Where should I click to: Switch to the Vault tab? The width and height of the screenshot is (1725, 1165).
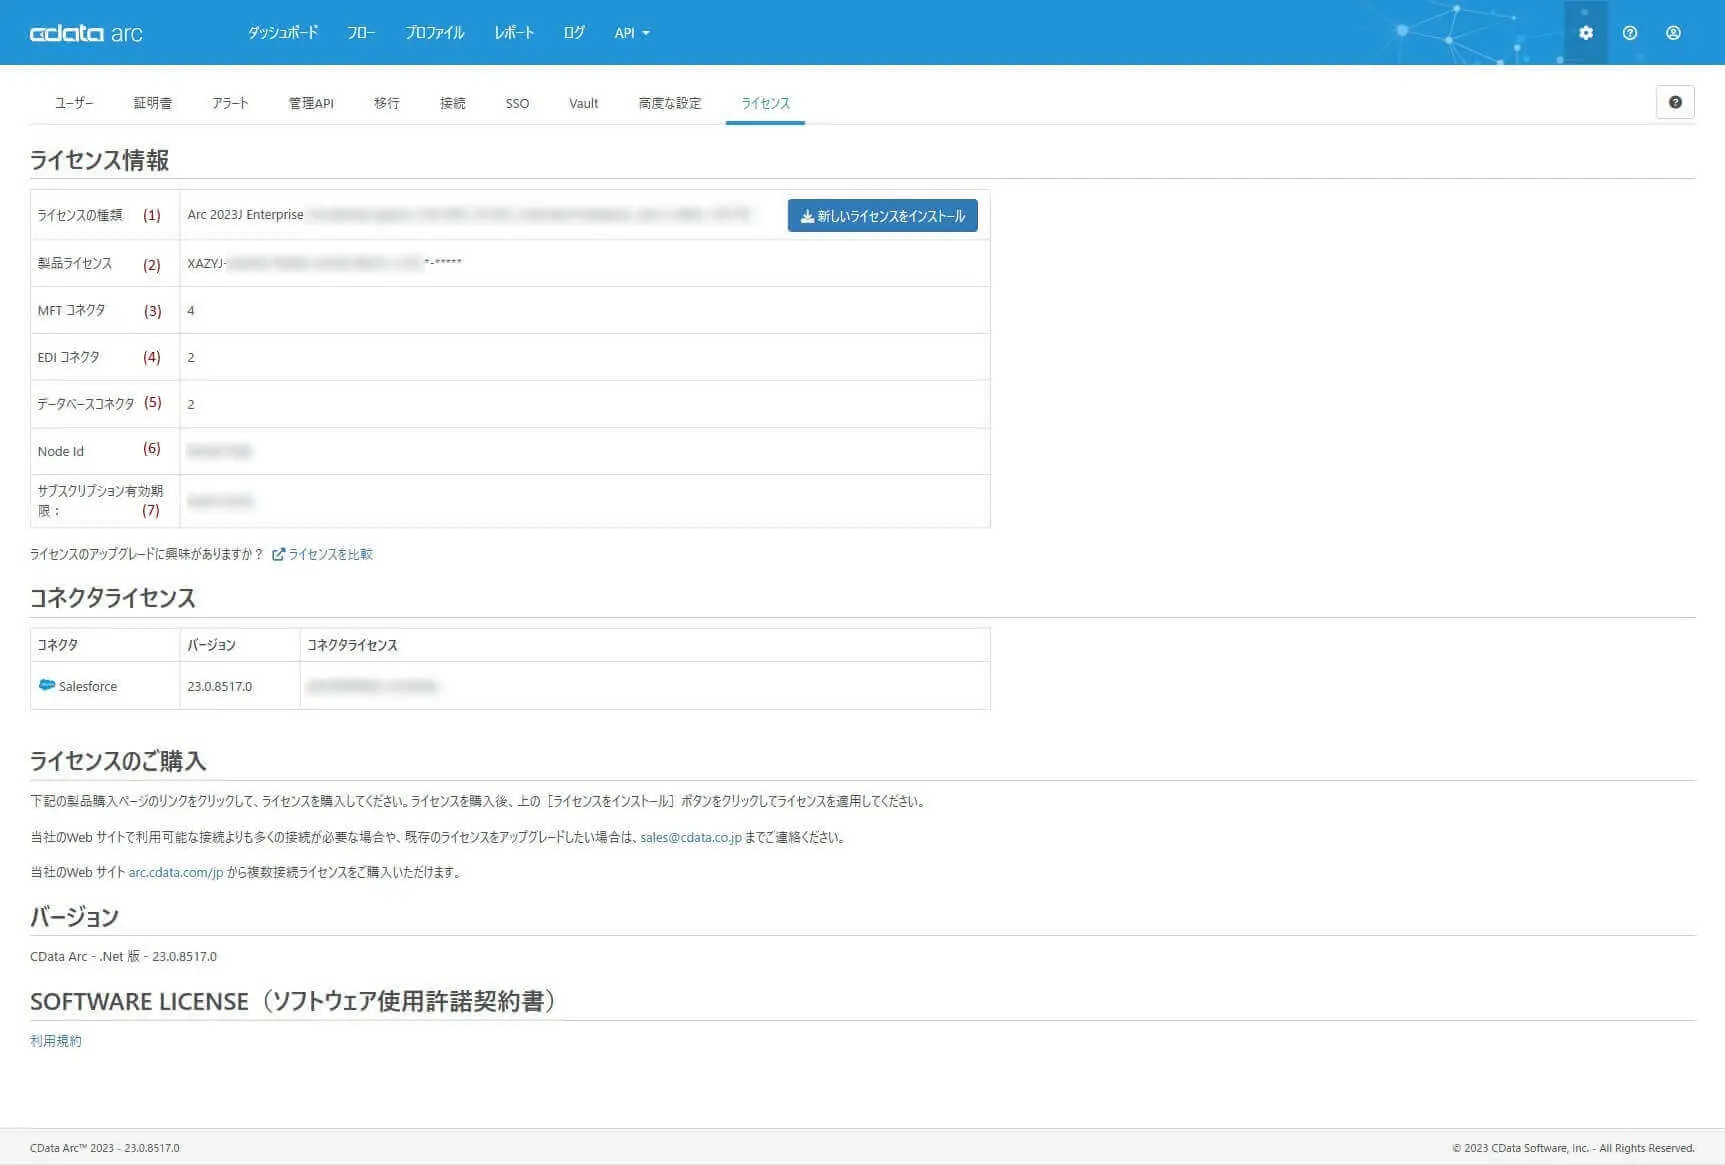click(584, 103)
